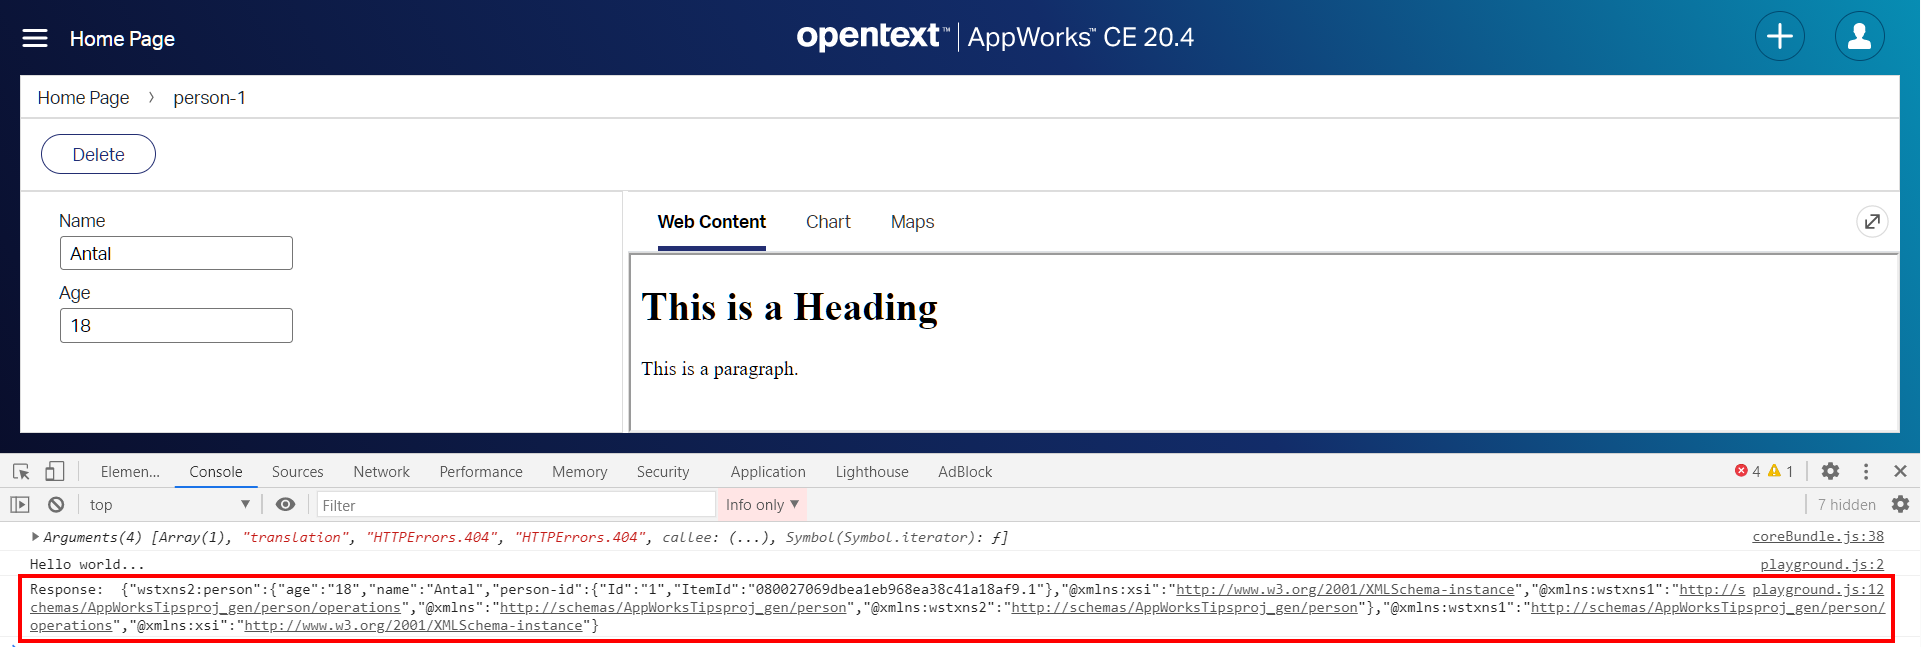Open the user profile icon

[1860, 37]
